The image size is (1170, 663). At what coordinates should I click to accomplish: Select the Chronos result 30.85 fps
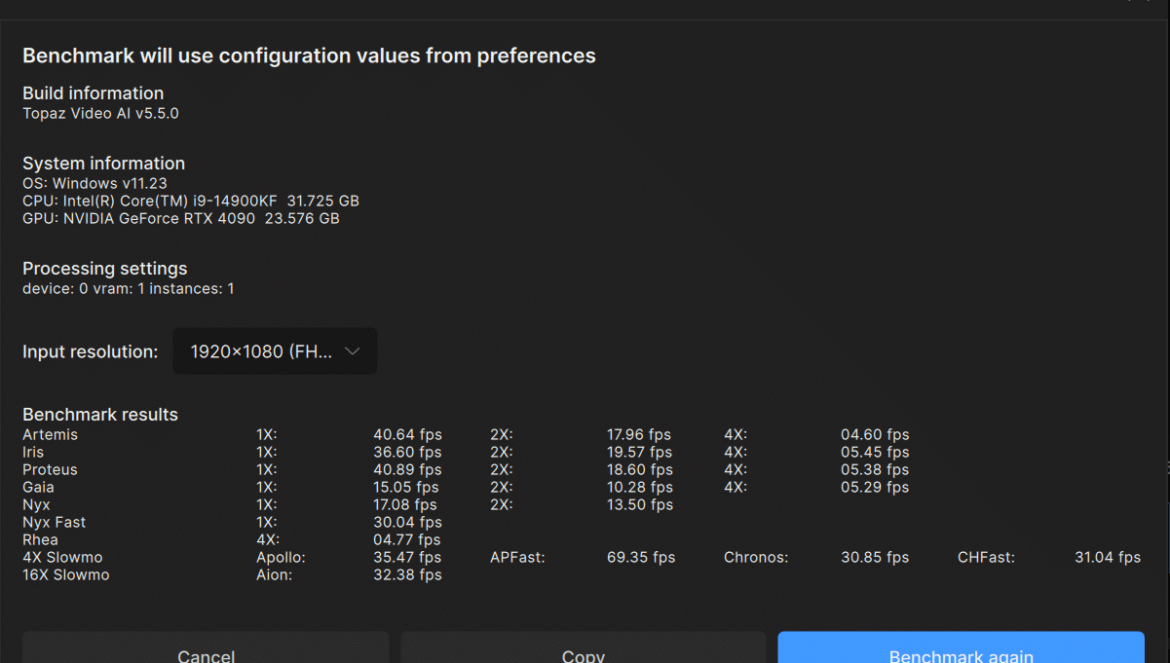pyautogui.click(x=875, y=558)
